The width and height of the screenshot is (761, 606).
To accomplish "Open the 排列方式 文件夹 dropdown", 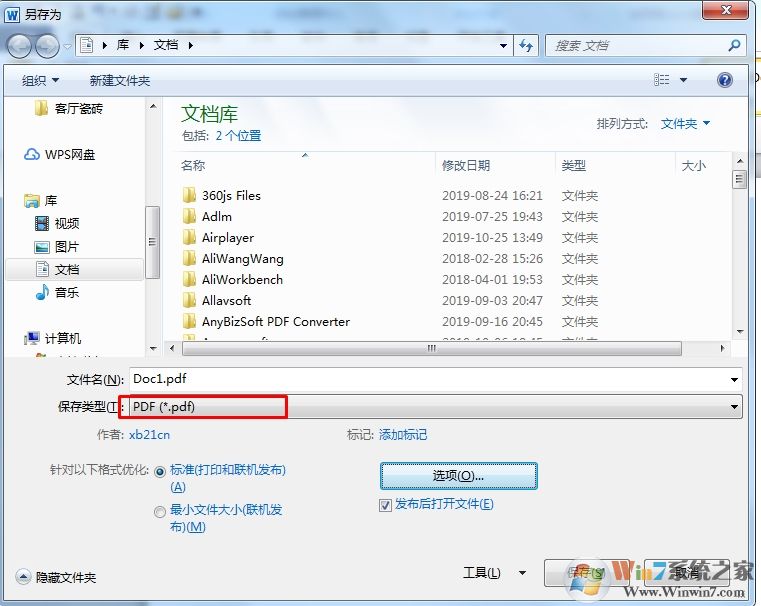I will pyautogui.click(x=685, y=124).
